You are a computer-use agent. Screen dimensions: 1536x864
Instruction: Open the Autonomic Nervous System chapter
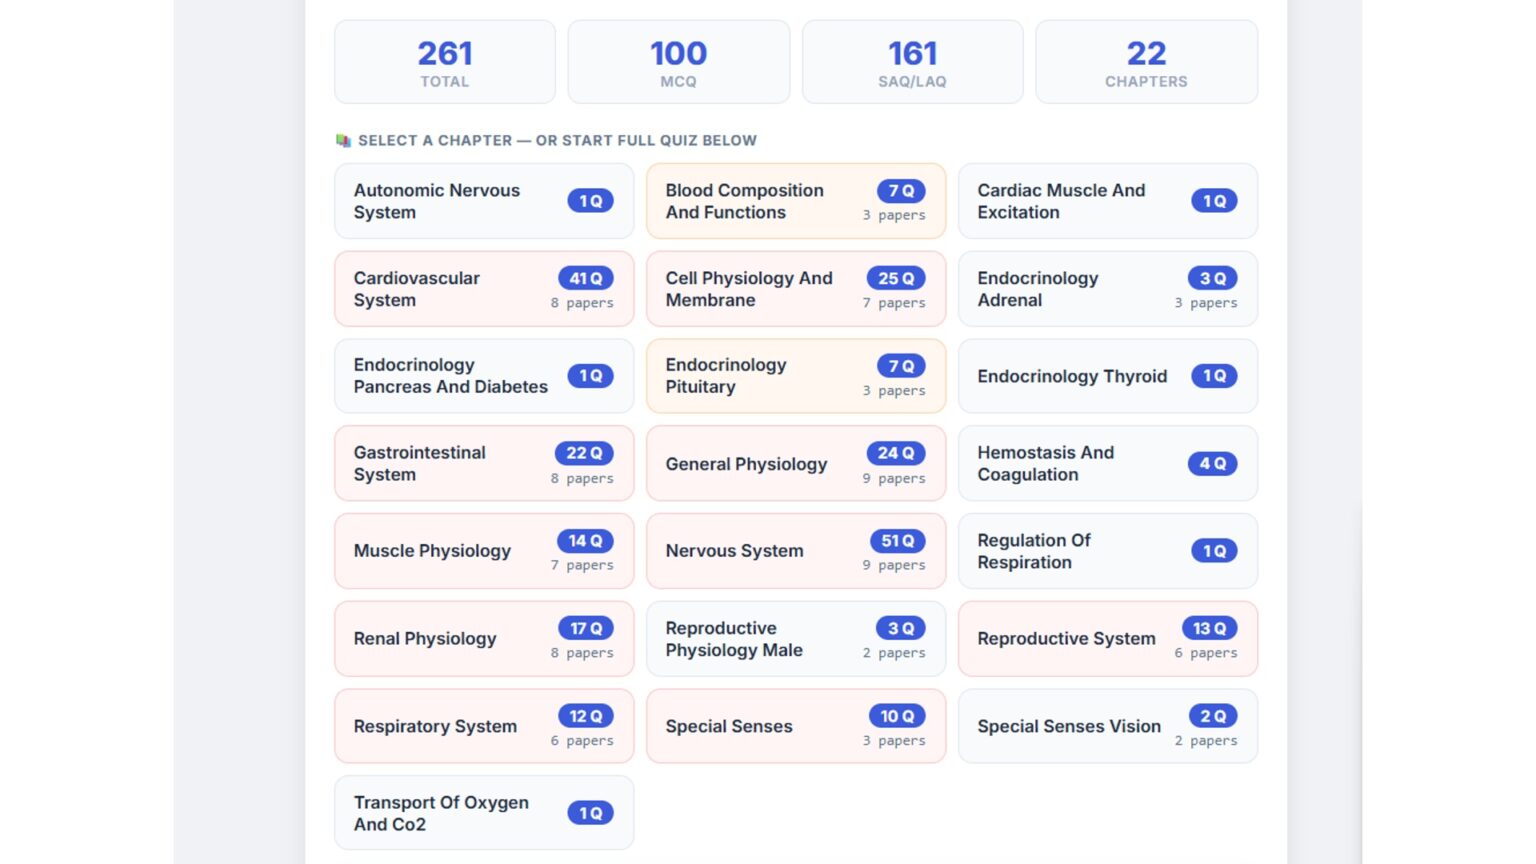[484, 201]
